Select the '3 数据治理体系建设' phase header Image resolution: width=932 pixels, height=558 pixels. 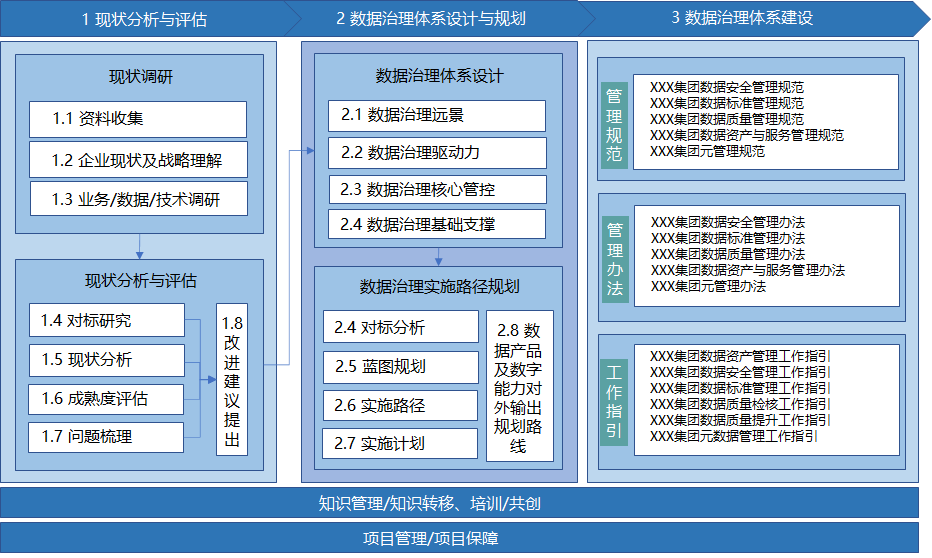point(742,18)
